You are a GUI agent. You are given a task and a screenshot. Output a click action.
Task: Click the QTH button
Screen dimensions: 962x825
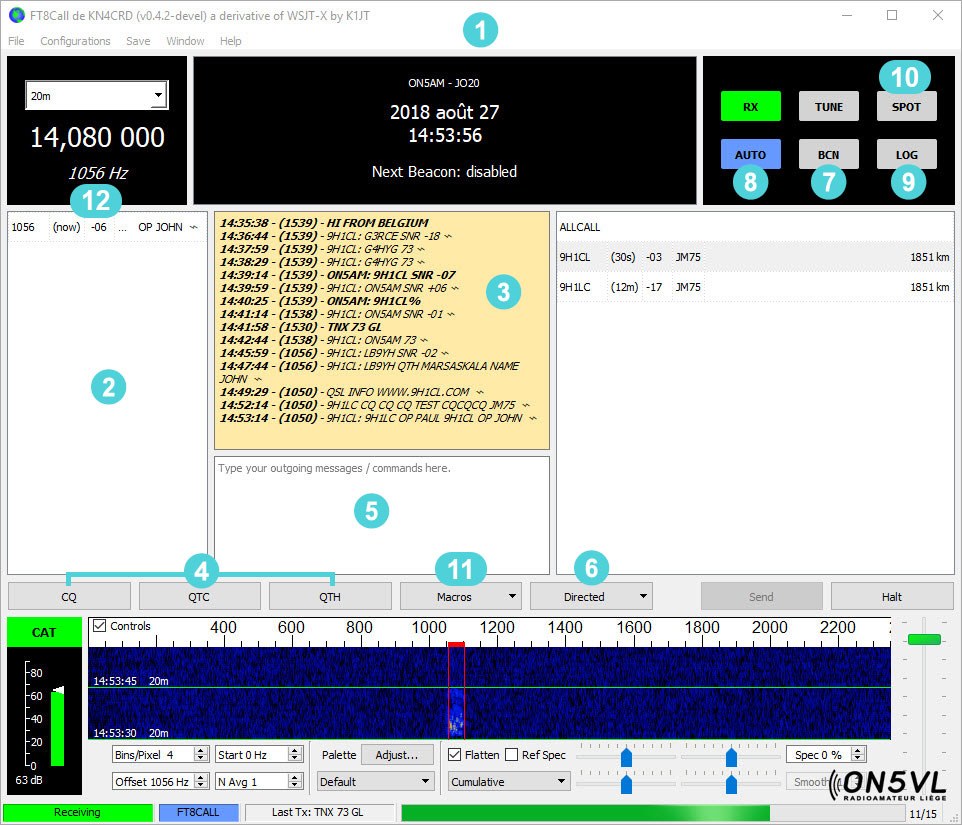click(x=330, y=596)
